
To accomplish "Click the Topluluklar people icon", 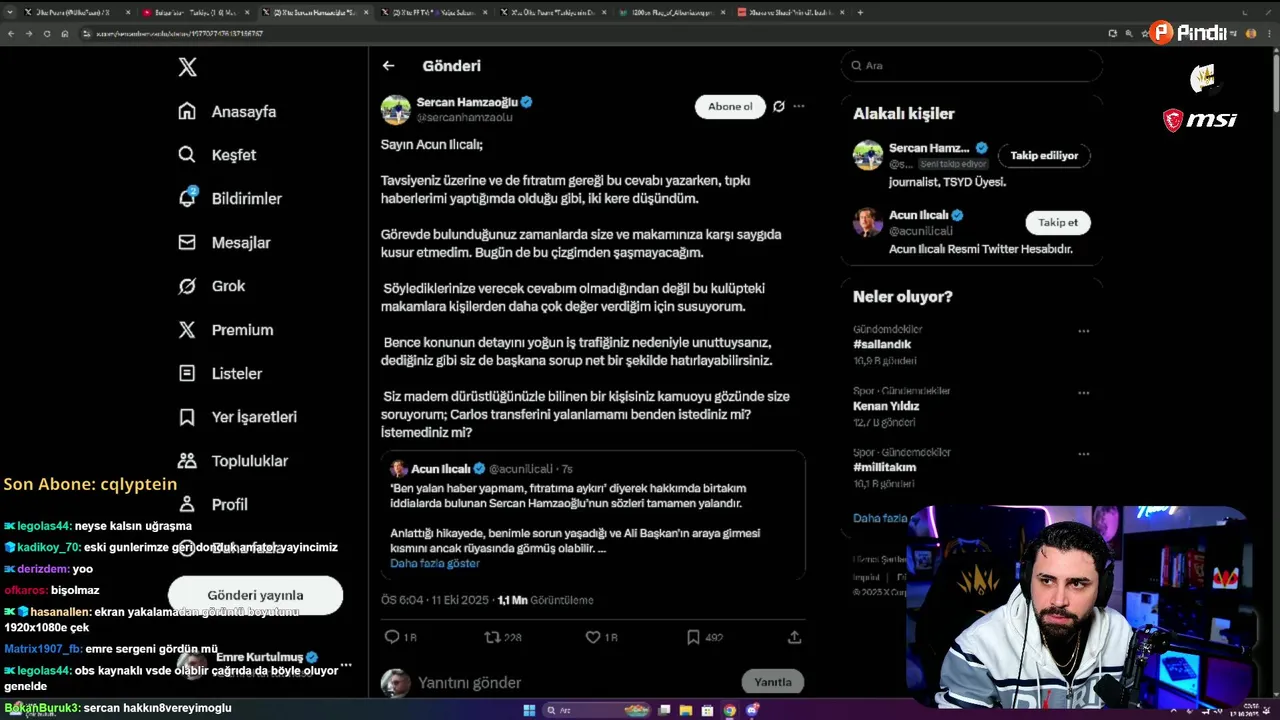I will (187, 461).
